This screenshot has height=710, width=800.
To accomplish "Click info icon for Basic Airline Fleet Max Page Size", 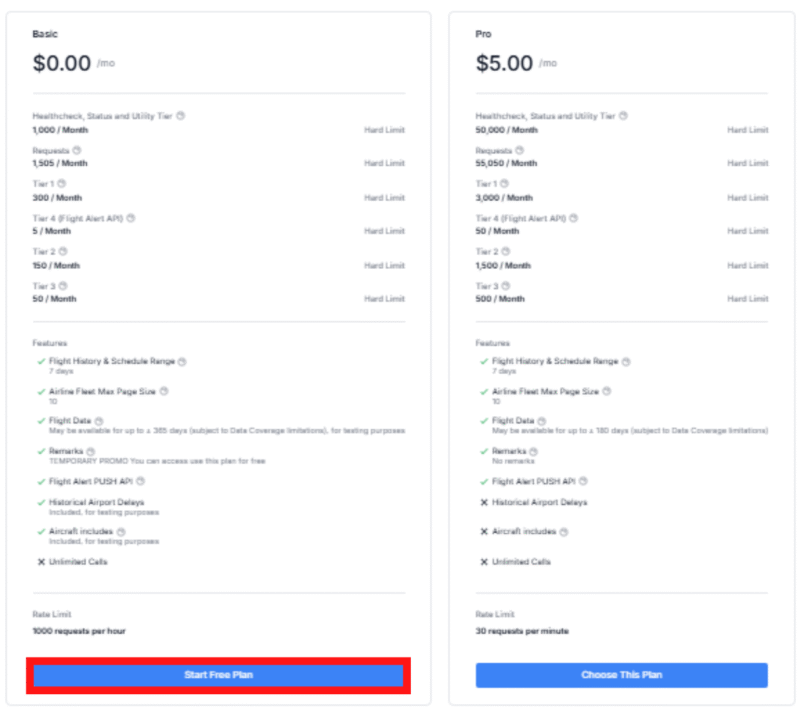I will click(164, 392).
